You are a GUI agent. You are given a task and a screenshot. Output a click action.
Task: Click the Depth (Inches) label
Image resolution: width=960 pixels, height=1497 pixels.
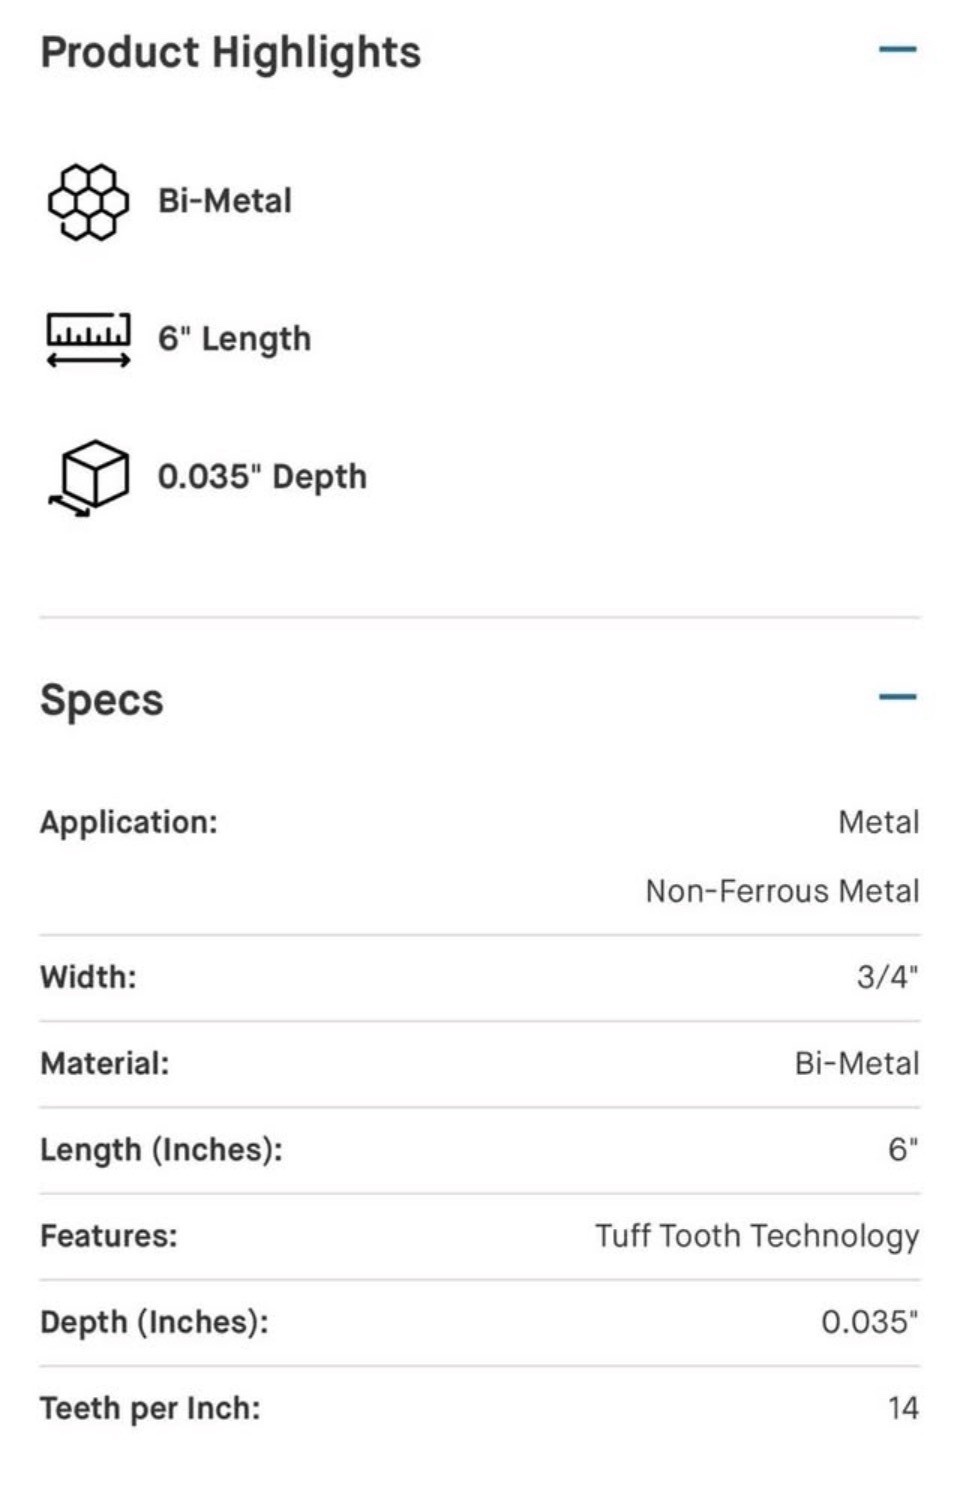pyautogui.click(x=154, y=1322)
